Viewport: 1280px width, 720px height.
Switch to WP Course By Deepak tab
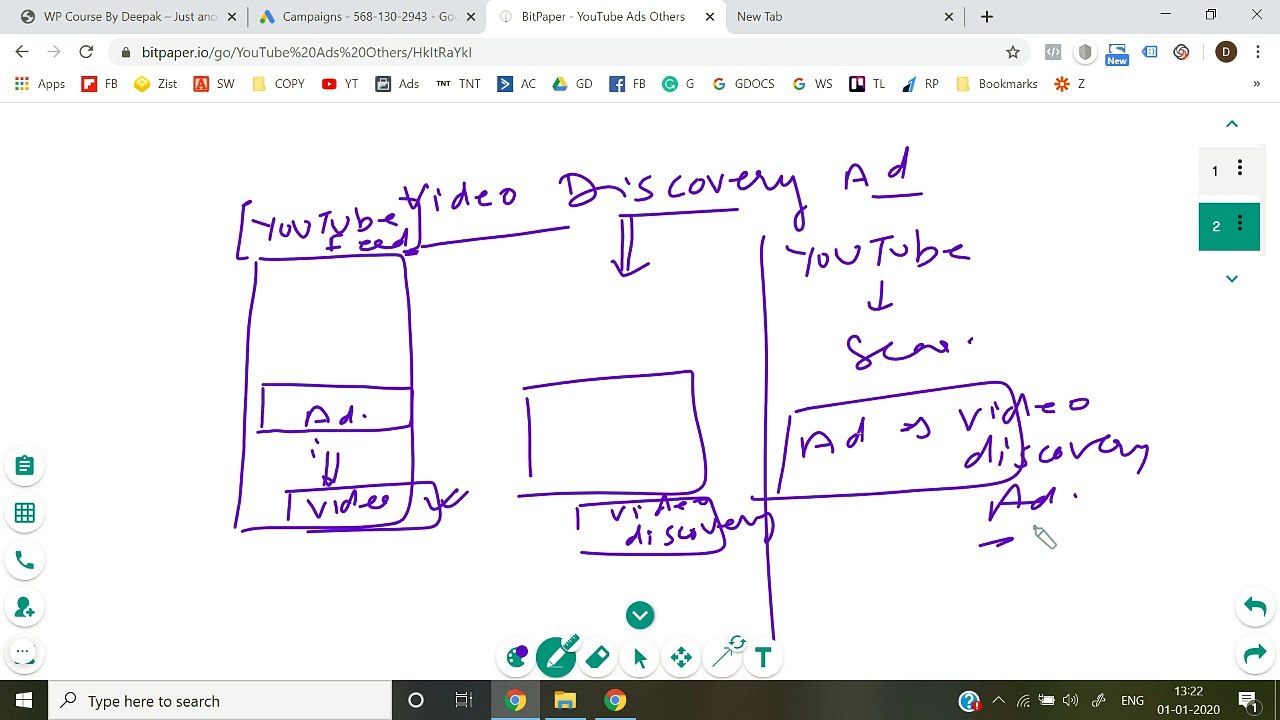coord(118,16)
